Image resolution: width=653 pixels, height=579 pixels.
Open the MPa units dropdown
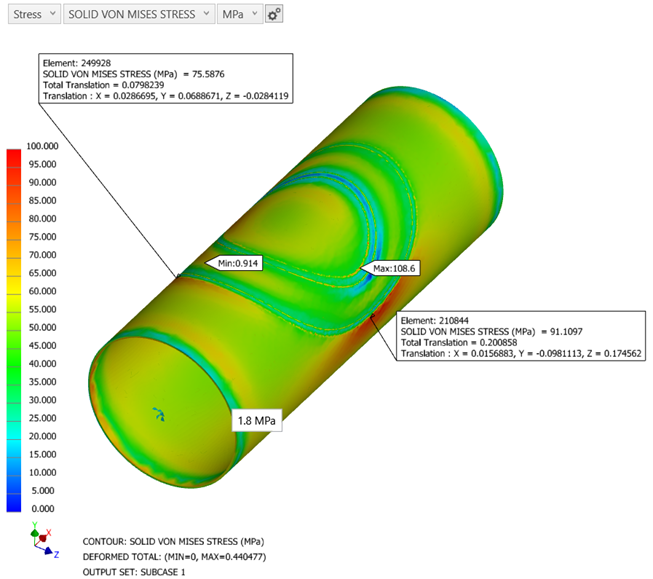tap(241, 14)
